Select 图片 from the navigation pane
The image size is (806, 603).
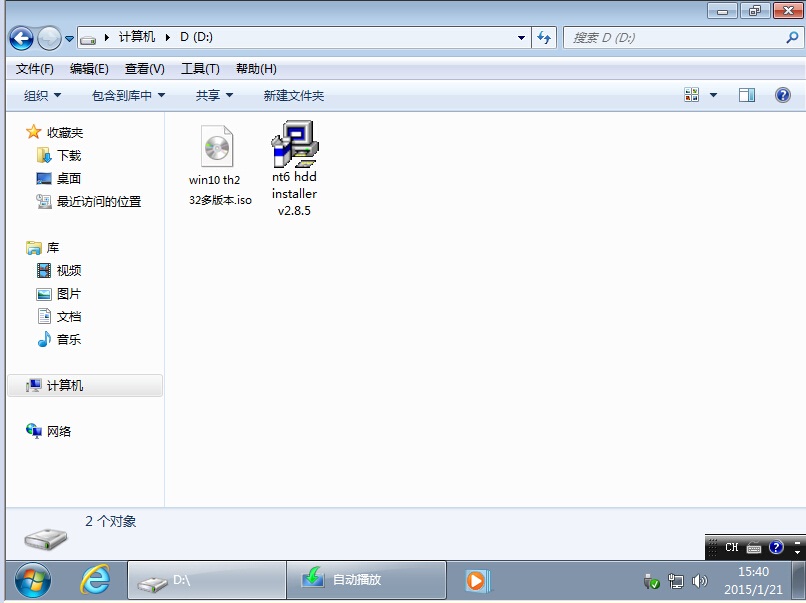coord(68,293)
